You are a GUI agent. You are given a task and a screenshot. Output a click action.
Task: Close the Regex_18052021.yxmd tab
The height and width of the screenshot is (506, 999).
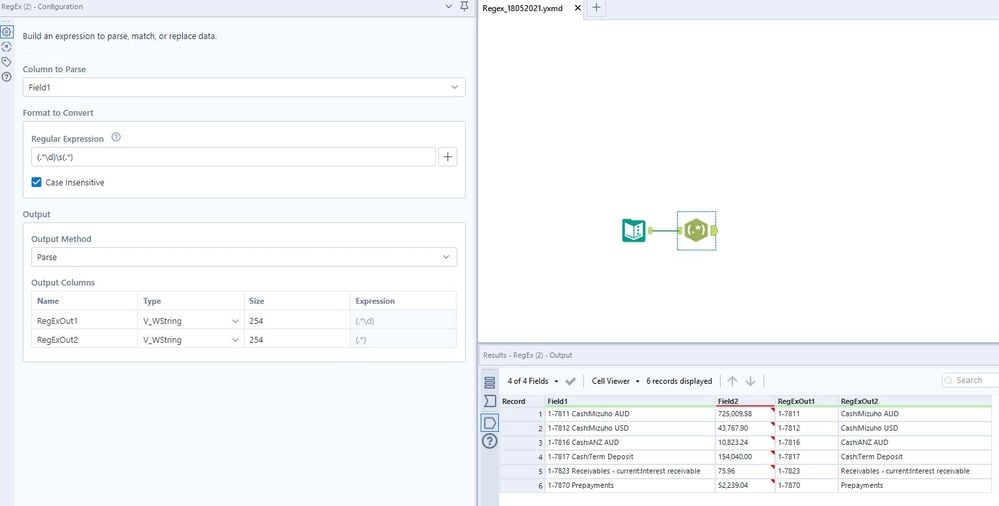[x=577, y=8]
